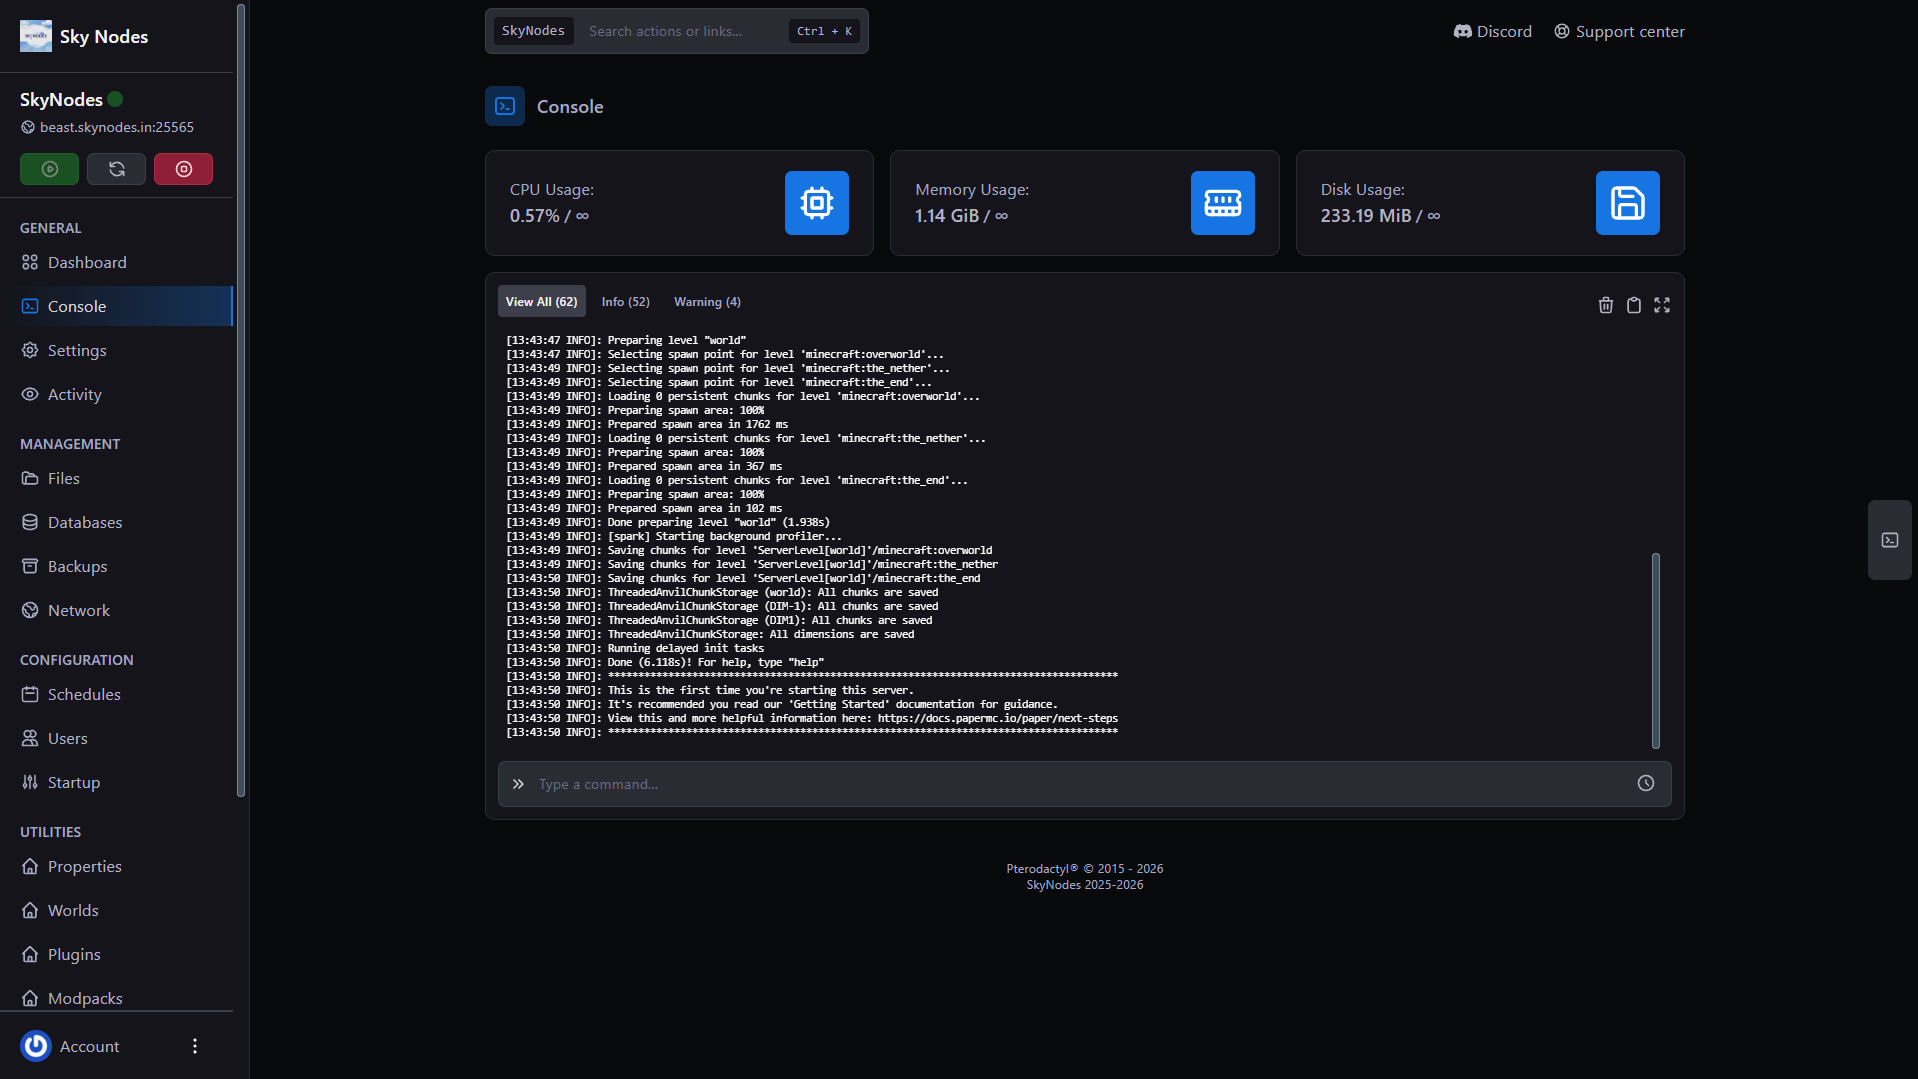This screenshot has height=1079, width=1918.
Task: Switch to View All (62) log tab
Action: pos(541,301)
